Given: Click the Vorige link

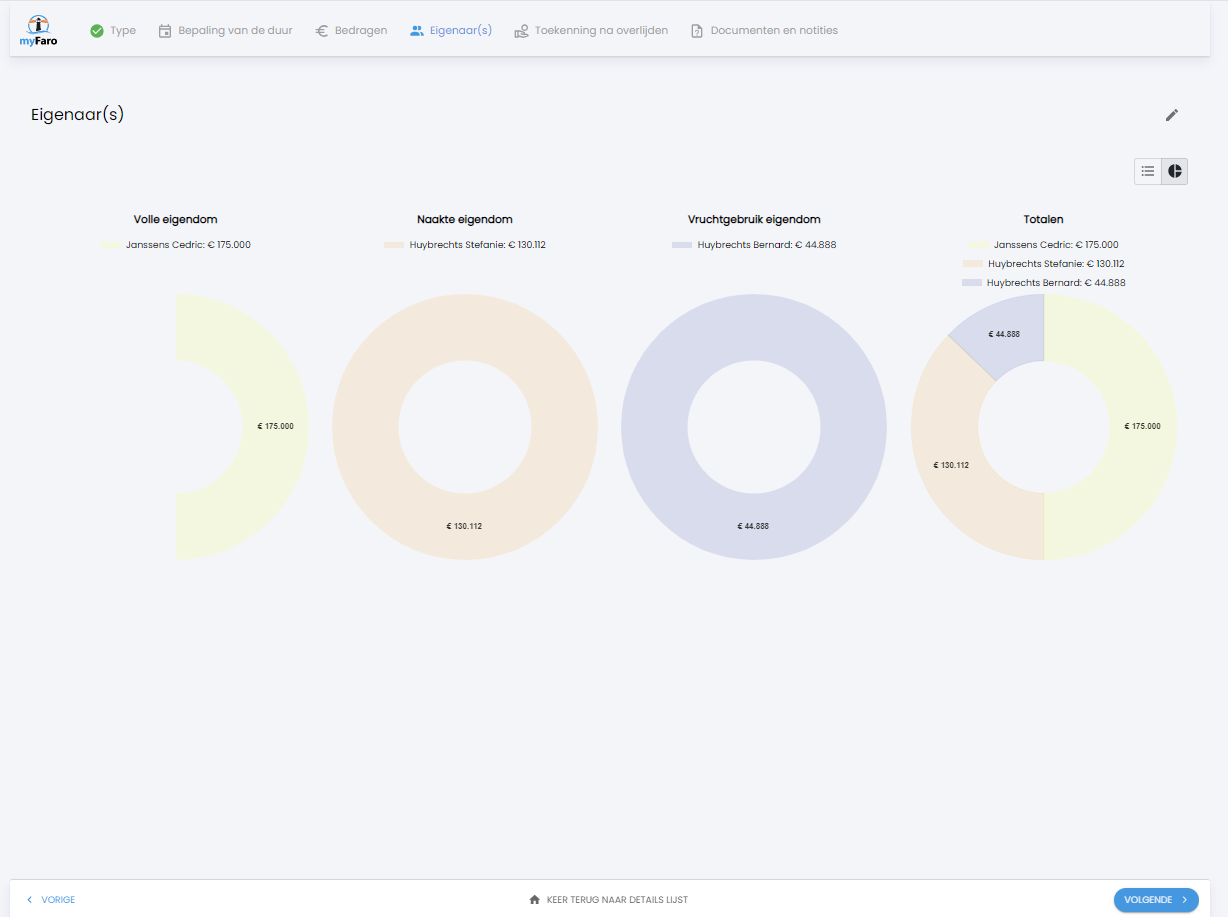Looking at the screenshot, I should (50, 900).
